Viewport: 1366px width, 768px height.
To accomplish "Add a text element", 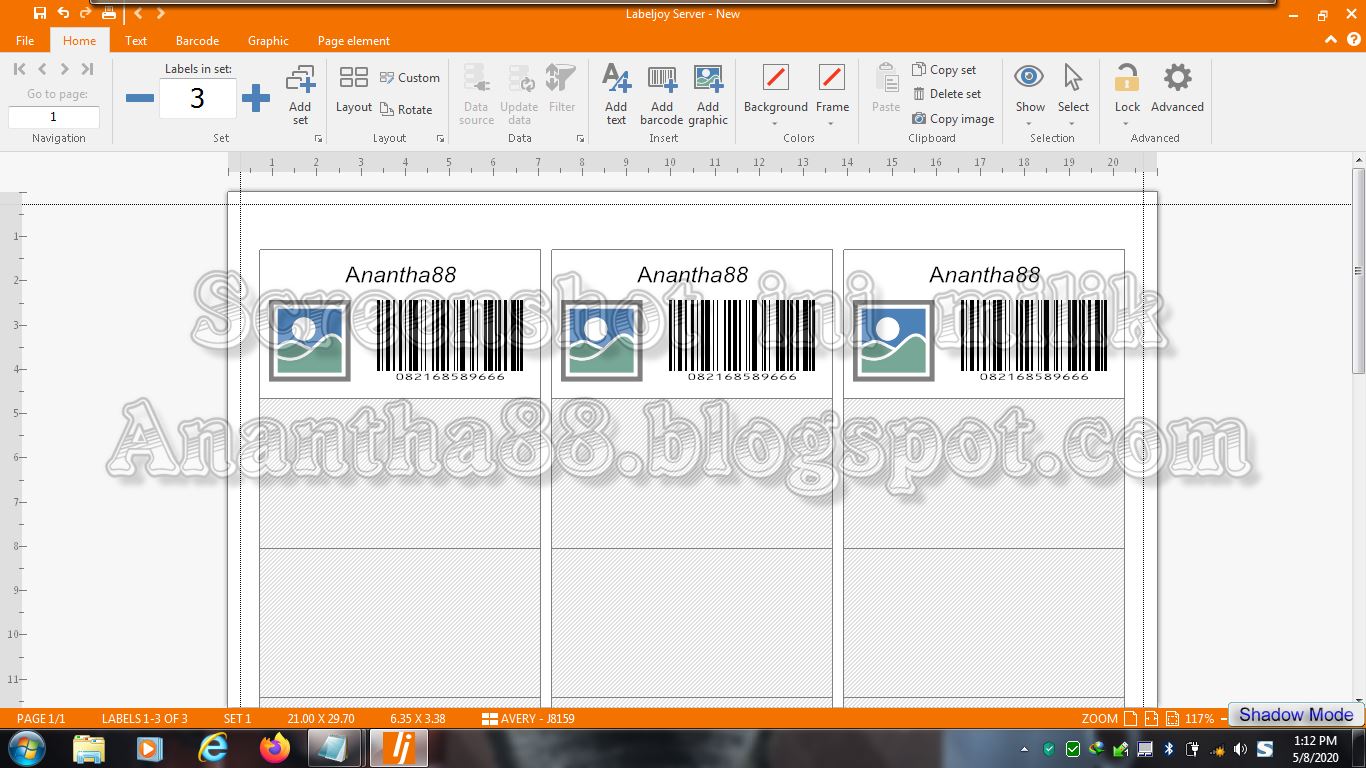I will [616, 95].
